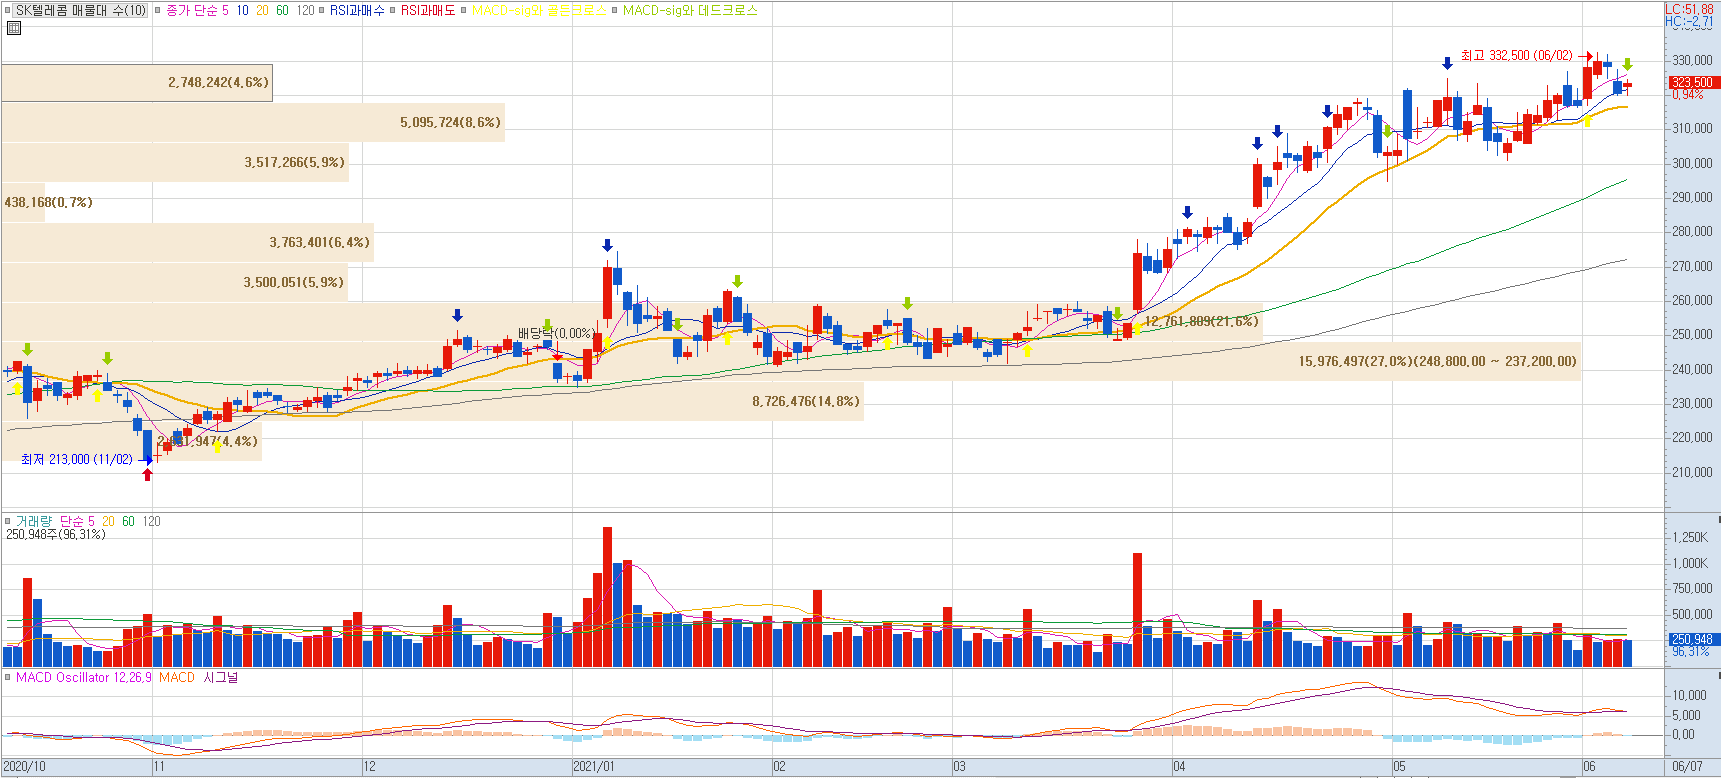Toggle the SK텔레콤 매물대 legend marker
The width and height of the screenshot is (1721, 778).
(8, 10)
